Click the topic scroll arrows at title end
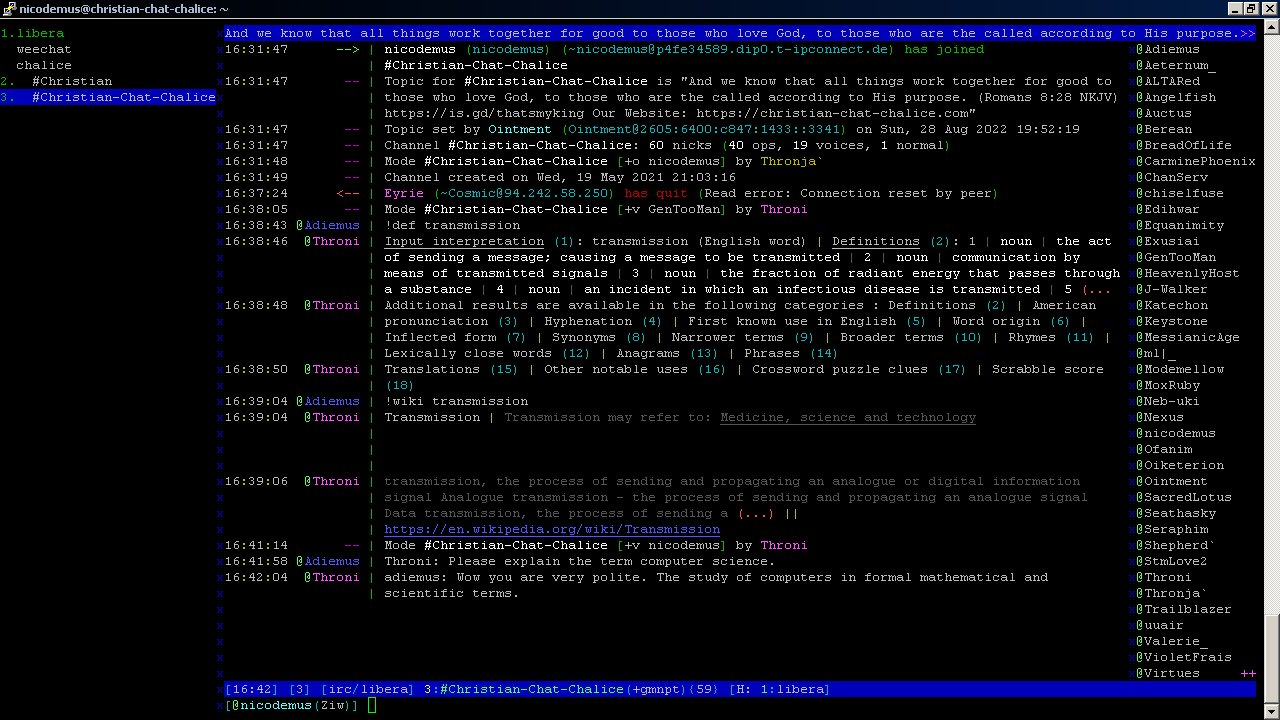The width and height of the screenshot is (1280, 720). click(1246, 33)
